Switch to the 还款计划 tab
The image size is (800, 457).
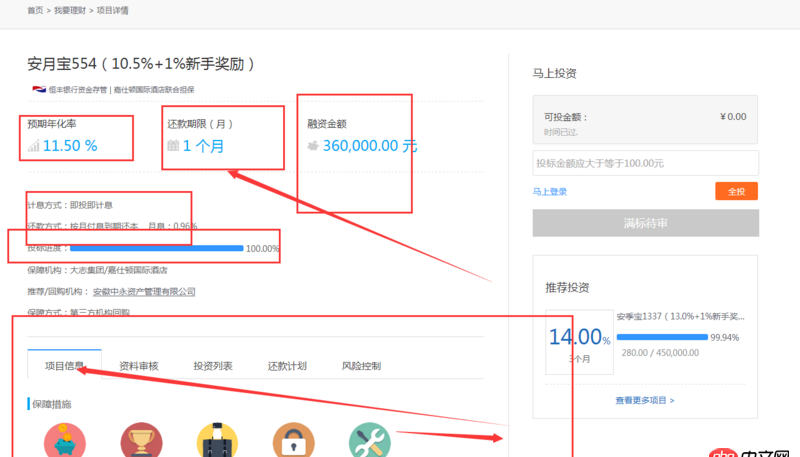287,366
